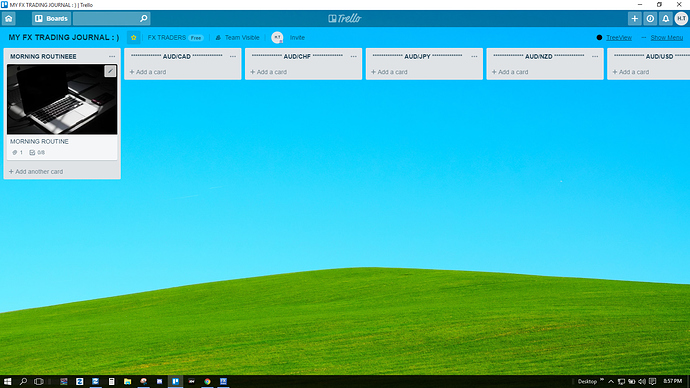Click the network icon in system tray
Image resolution: width=690 pixels, height=388 pixels.
pos(621,381)
